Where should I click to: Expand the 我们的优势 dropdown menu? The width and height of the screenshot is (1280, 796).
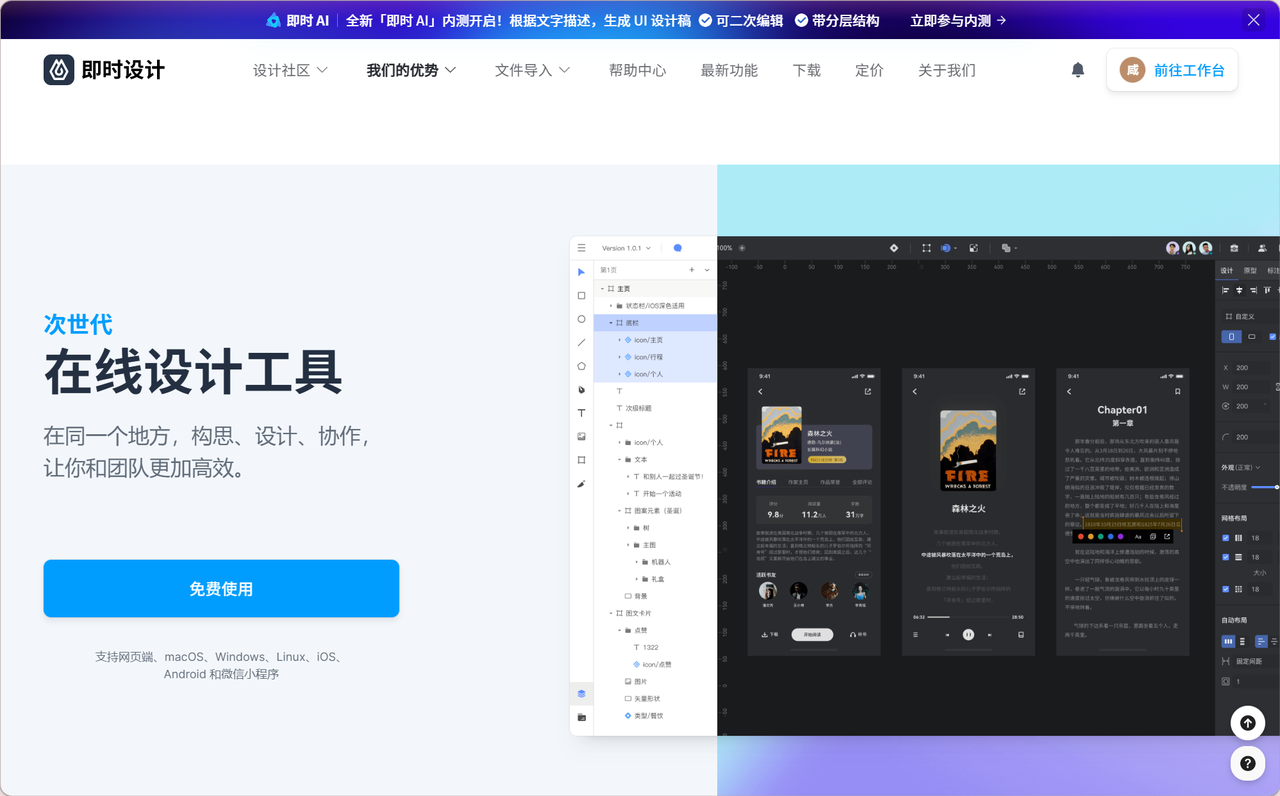coord(411,70)
